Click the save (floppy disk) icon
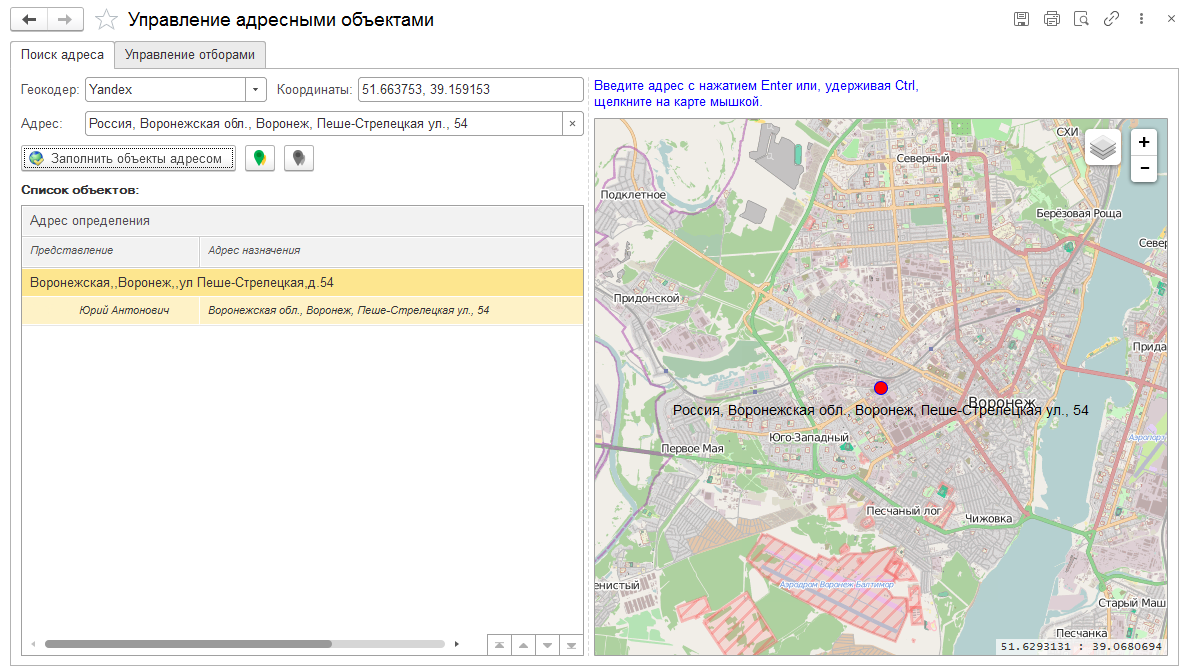Screen dimensions: 1188x672 pyautogui.click(x=1021, y=19)
